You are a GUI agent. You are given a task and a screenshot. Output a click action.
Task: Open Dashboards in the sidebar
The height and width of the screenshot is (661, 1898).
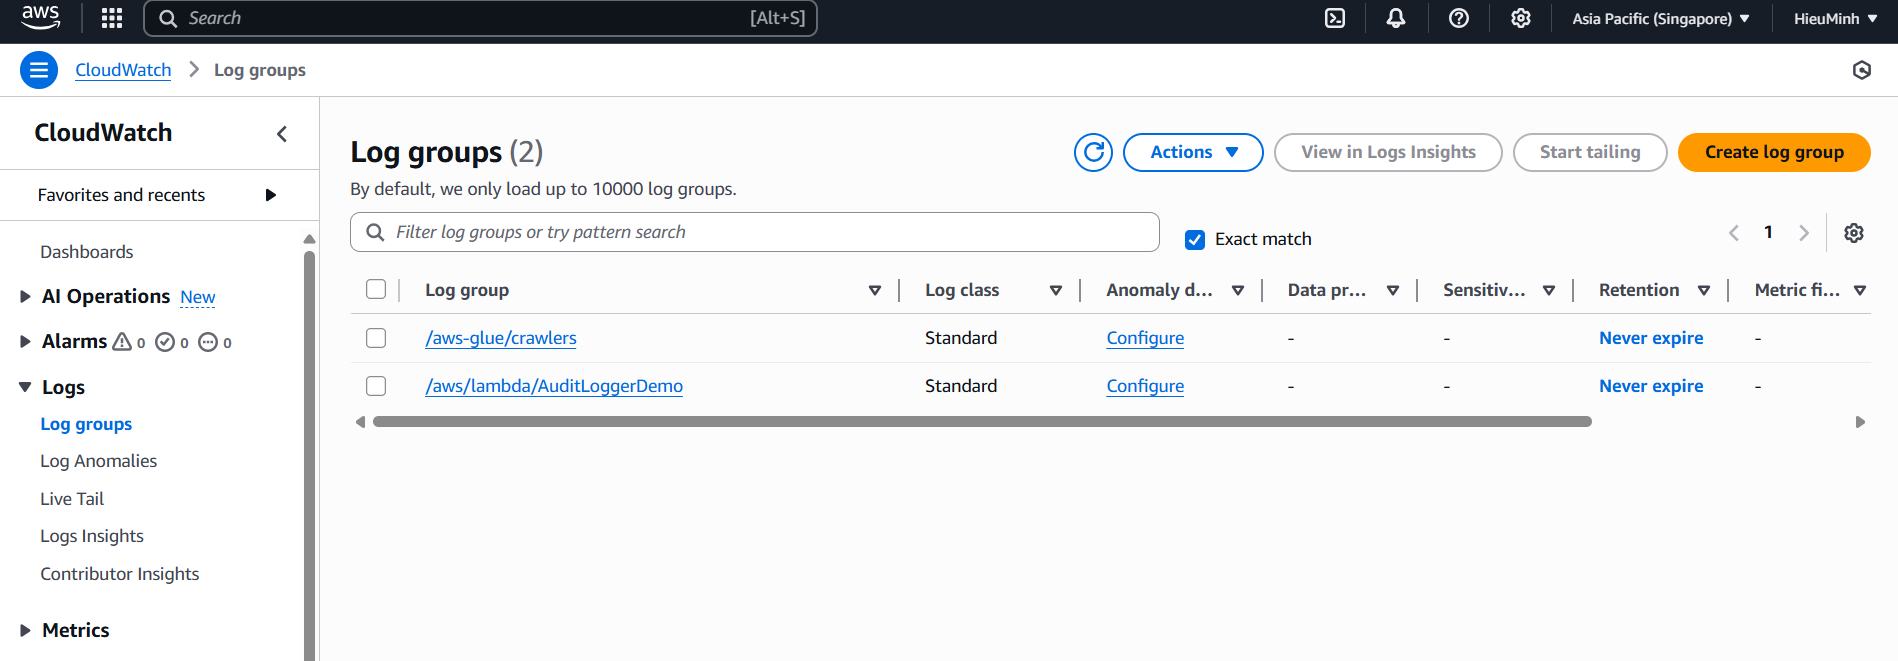point(87,252)
